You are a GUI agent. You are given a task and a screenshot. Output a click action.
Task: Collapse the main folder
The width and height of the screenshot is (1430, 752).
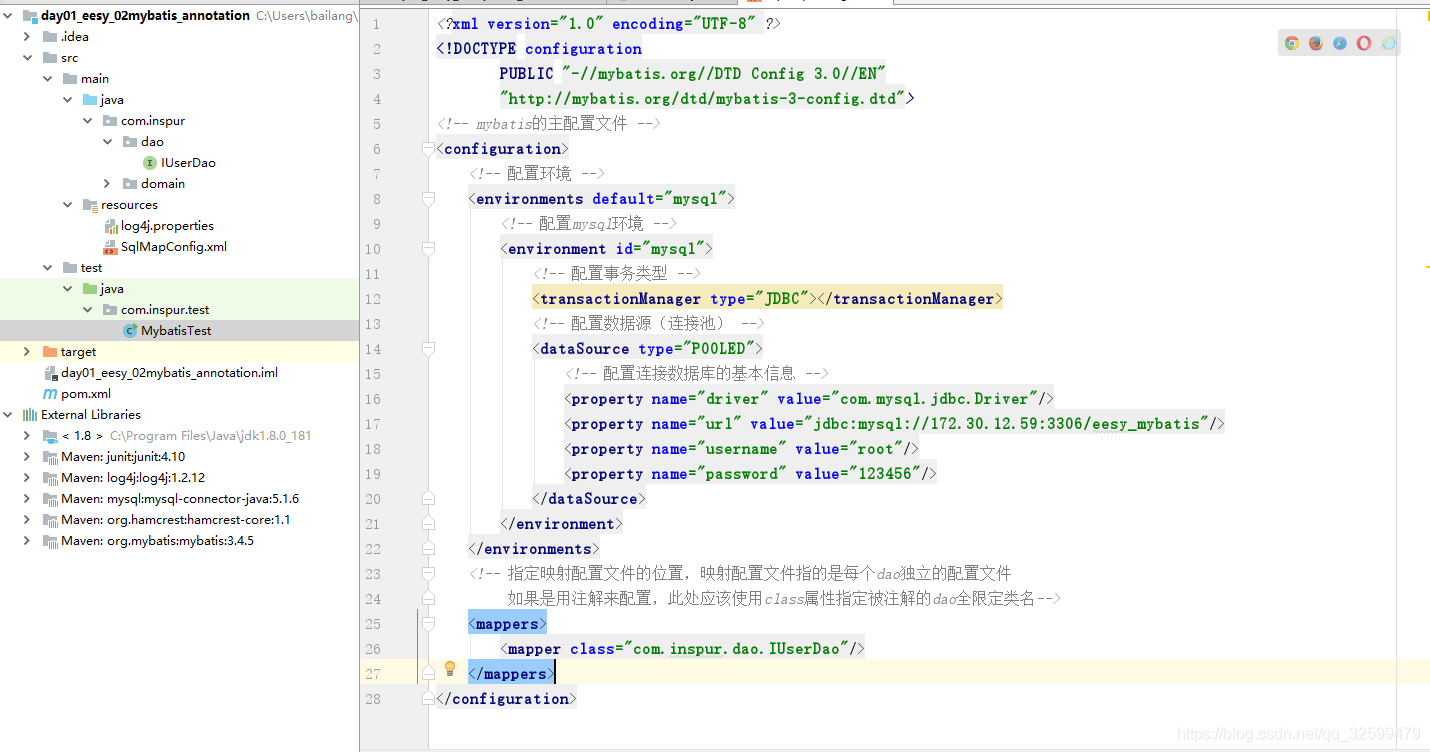pyautogui.click(x=48, y=79)
